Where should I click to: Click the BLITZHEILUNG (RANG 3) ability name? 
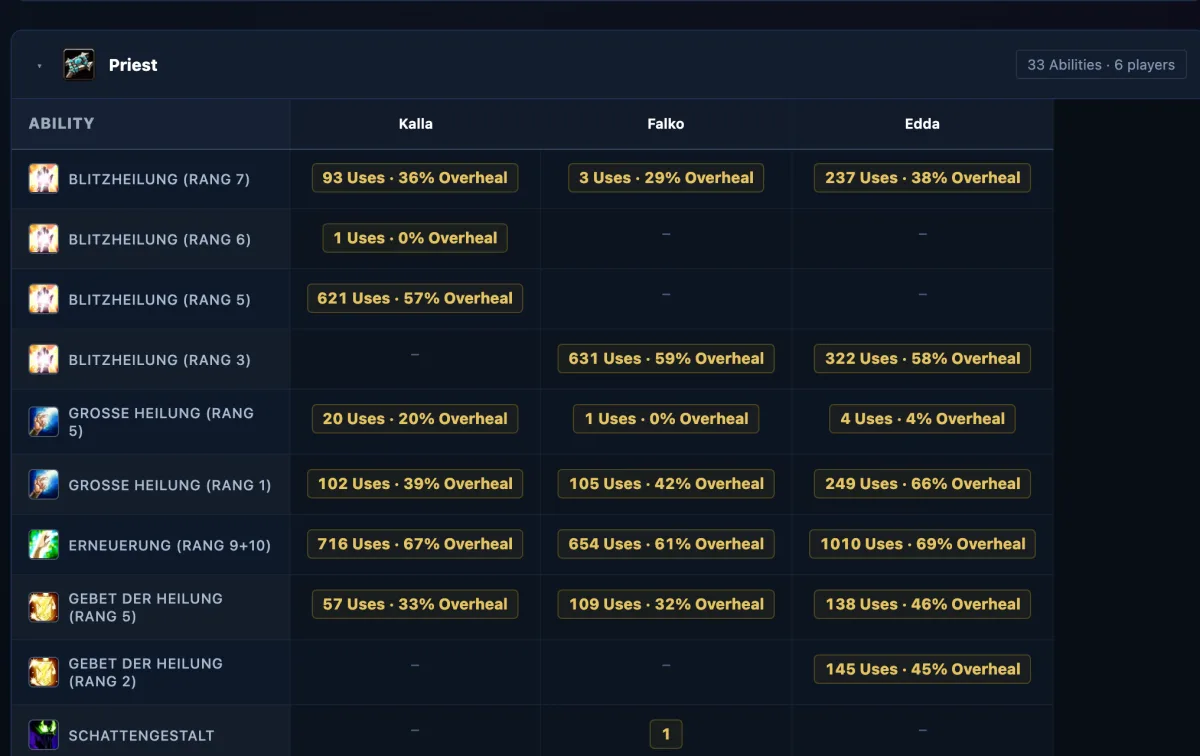click(x=159, y=360)
